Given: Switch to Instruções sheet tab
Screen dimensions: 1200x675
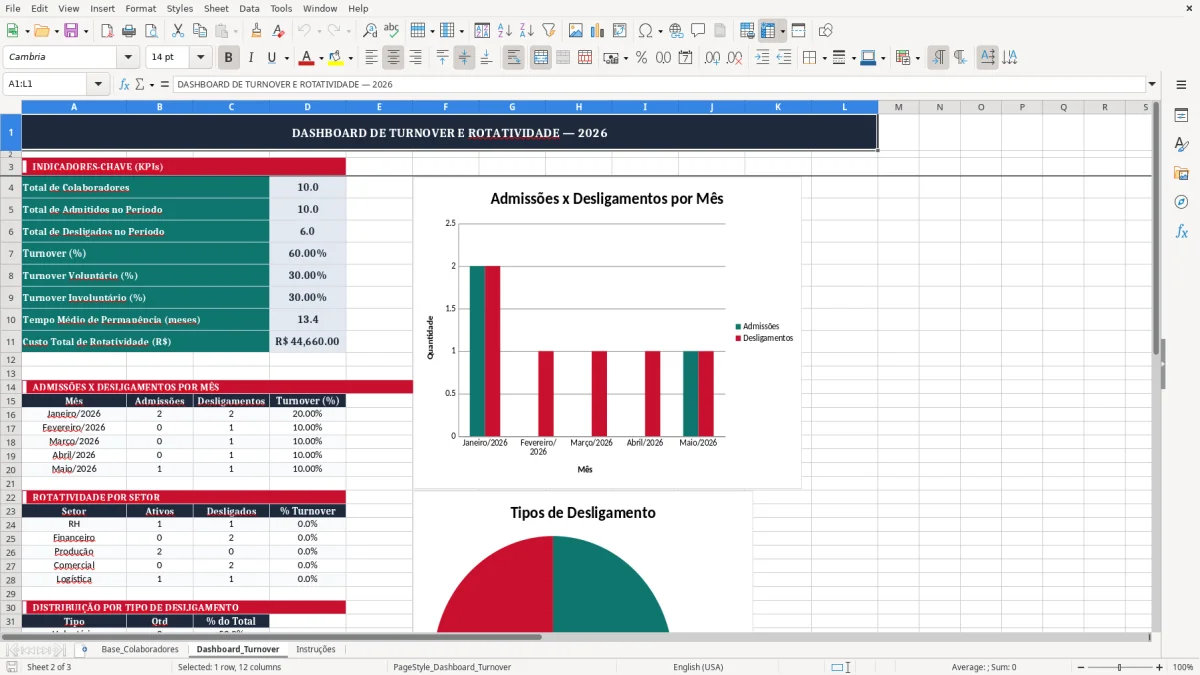Looking at the screenshot, I should [x=316, y=649].
